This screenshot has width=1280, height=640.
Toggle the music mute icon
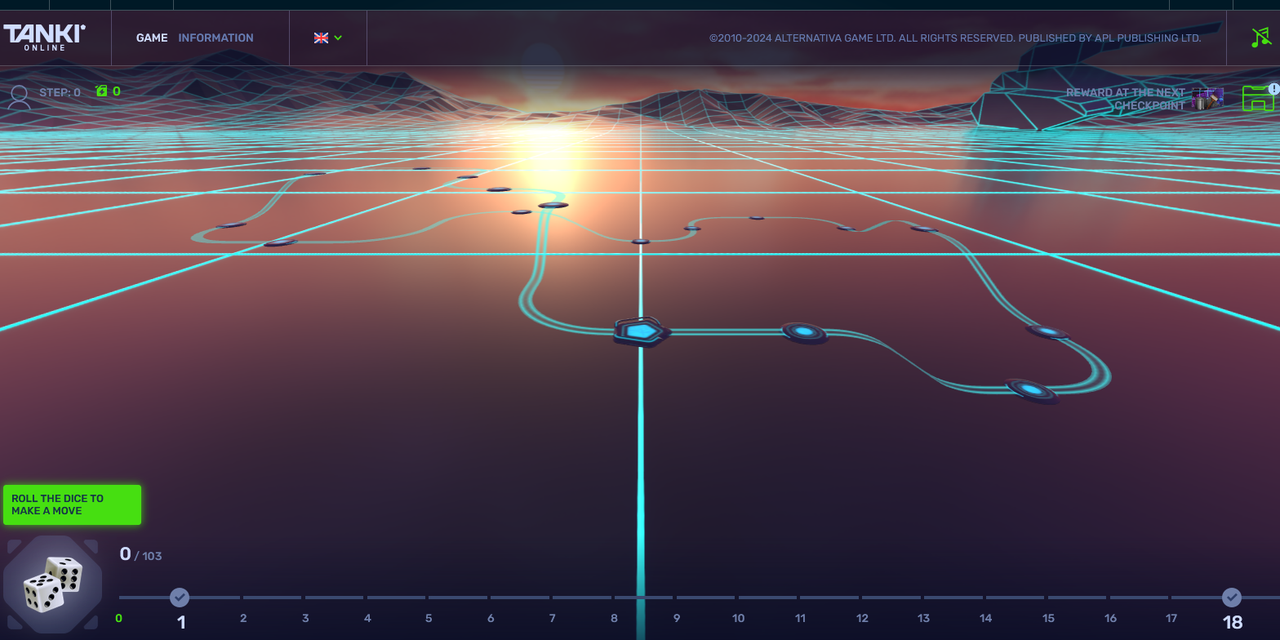(1261, 38)
